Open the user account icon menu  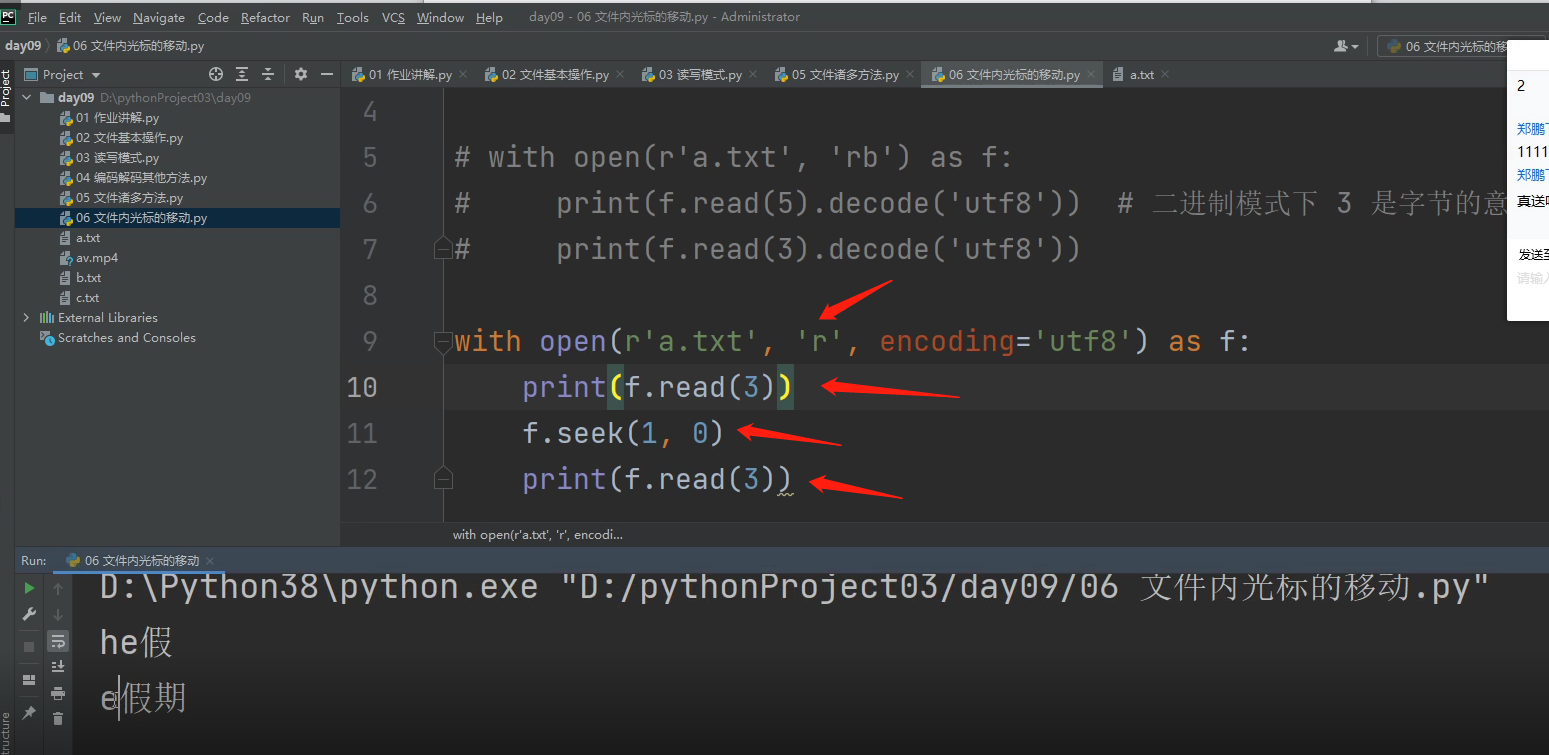1346,46
